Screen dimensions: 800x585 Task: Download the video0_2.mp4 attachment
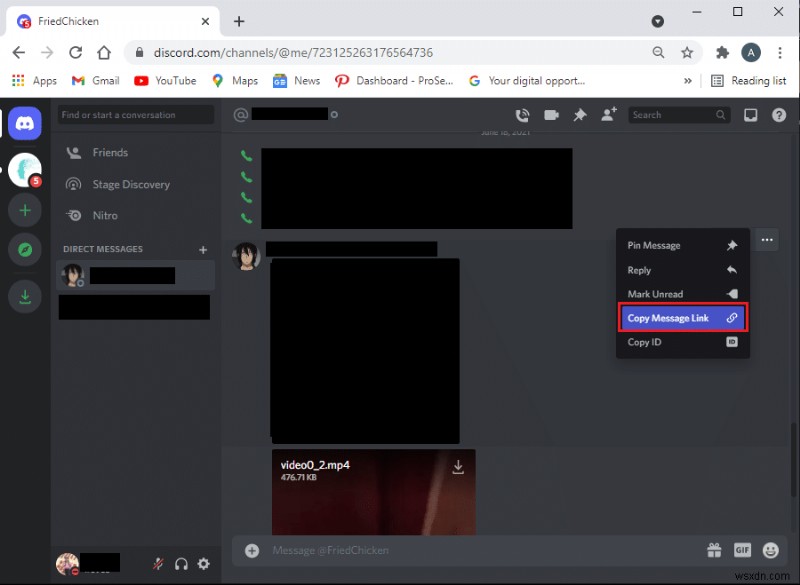coord(459,466)
